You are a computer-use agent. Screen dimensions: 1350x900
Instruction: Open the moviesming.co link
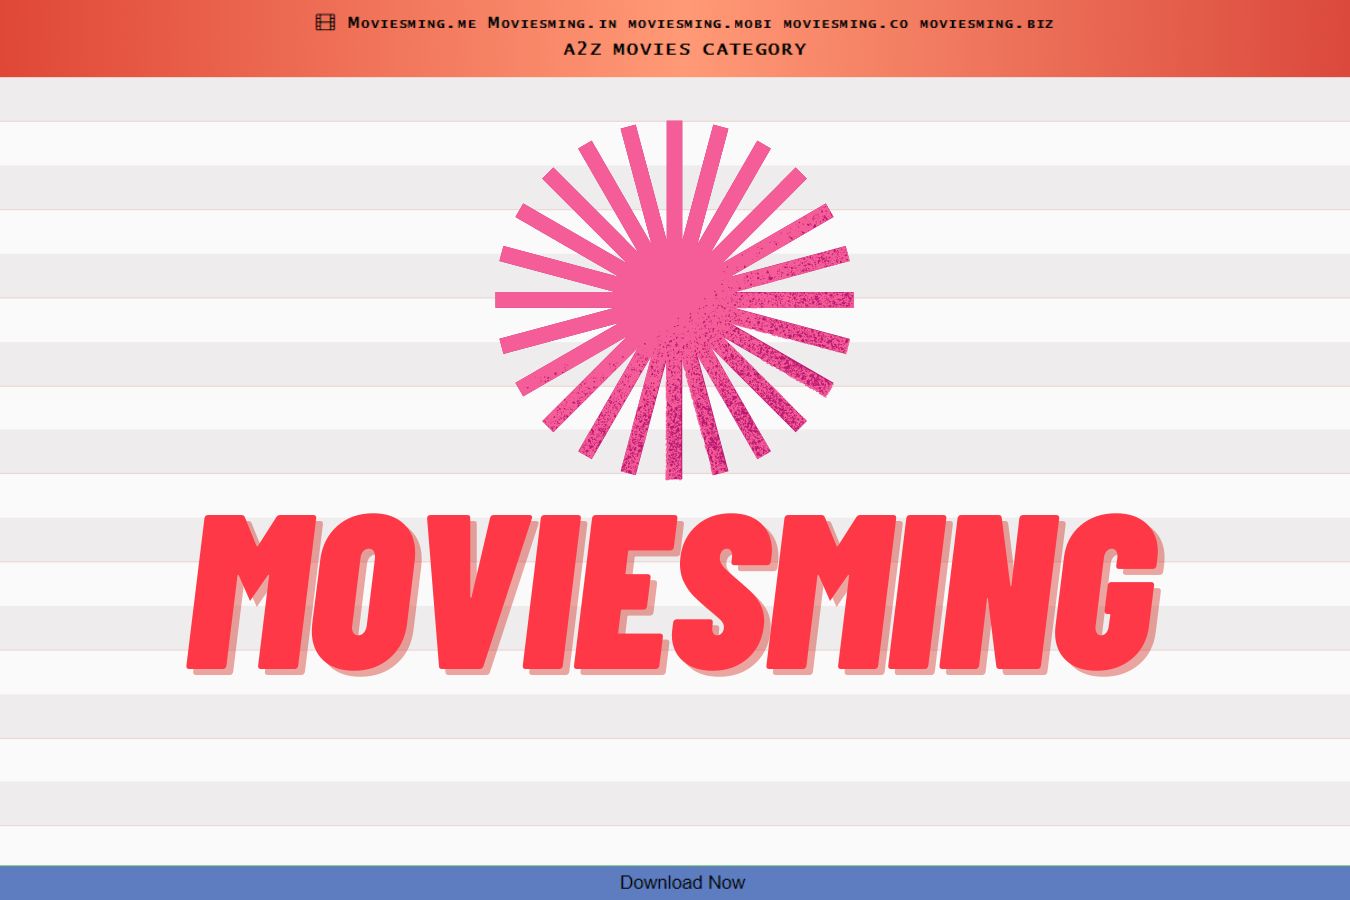[x=846, y=23]
